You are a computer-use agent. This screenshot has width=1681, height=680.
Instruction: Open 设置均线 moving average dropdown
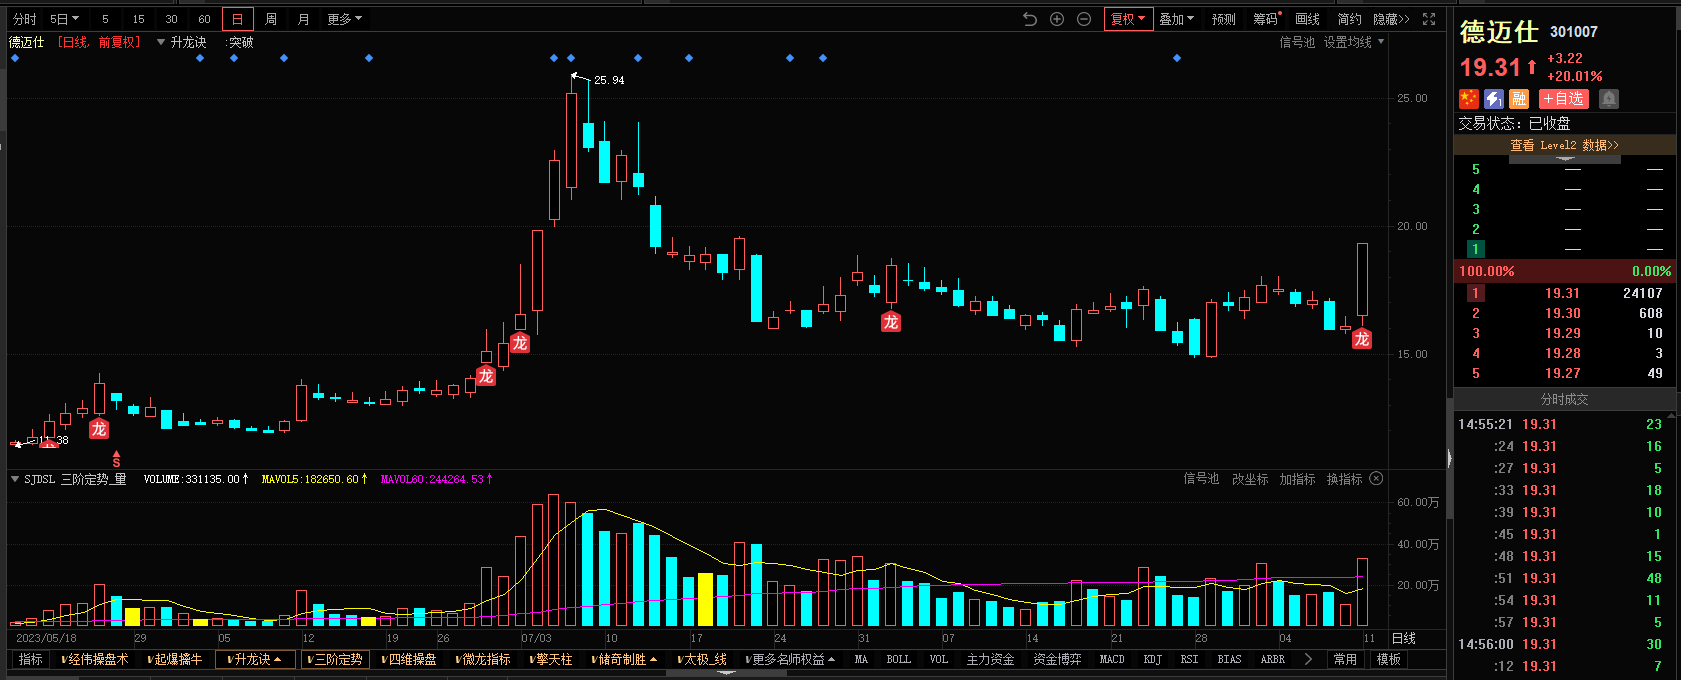click(1354, 42)
